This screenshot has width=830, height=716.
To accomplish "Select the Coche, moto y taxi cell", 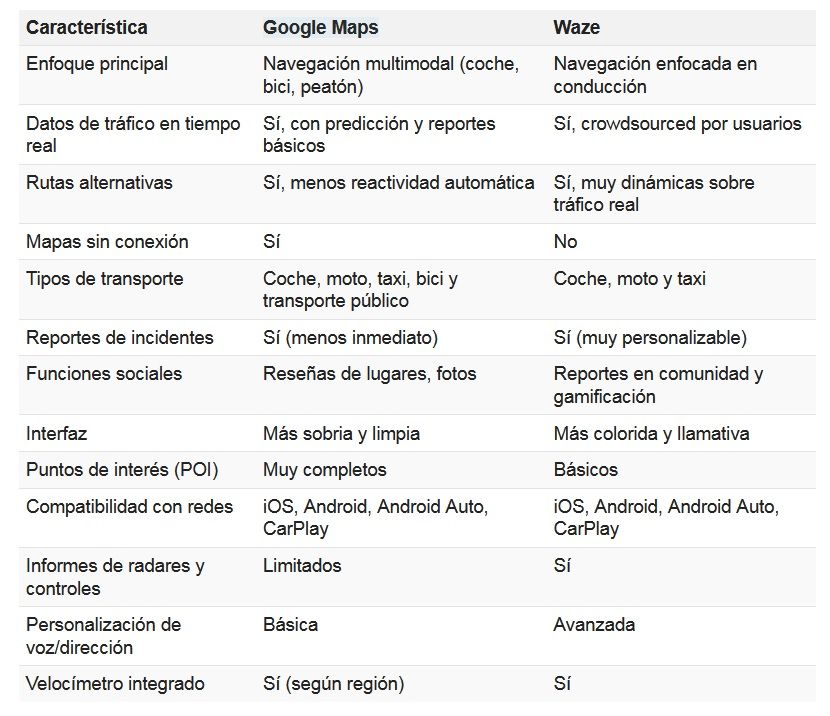I will (629, 279).
